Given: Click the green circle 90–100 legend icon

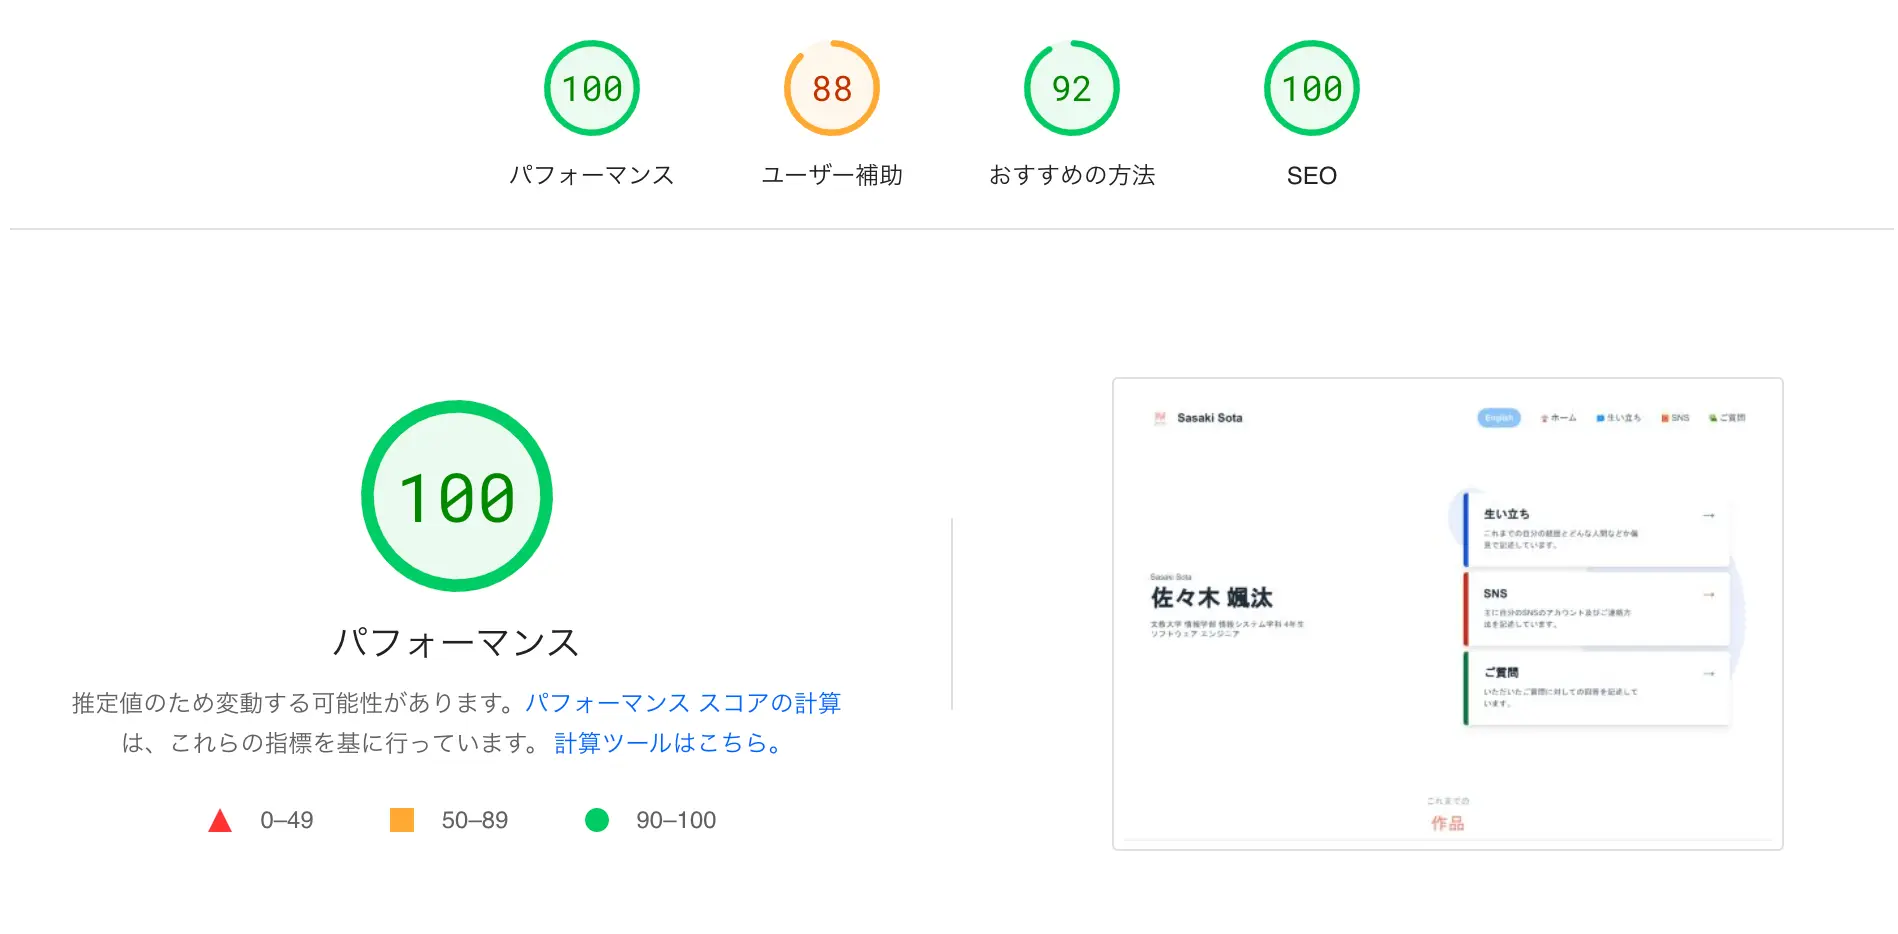Looking at the screenshot, I should pos(597,820).
